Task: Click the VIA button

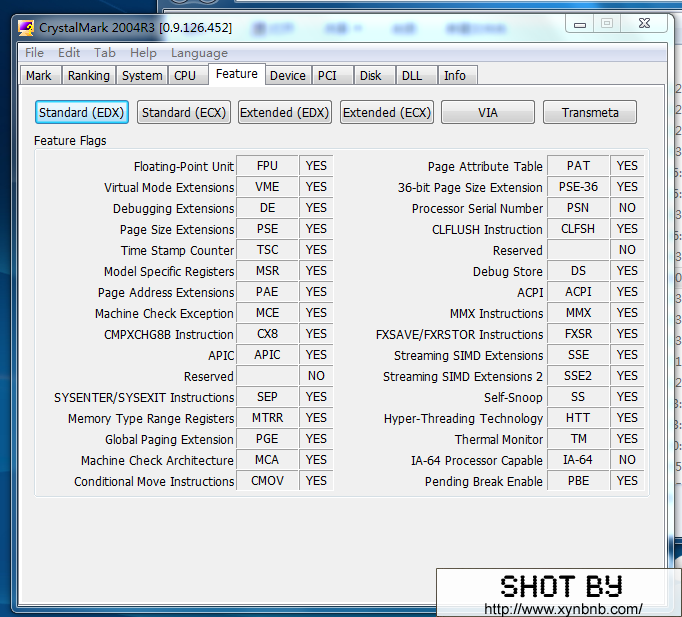Action: [488, 113]
